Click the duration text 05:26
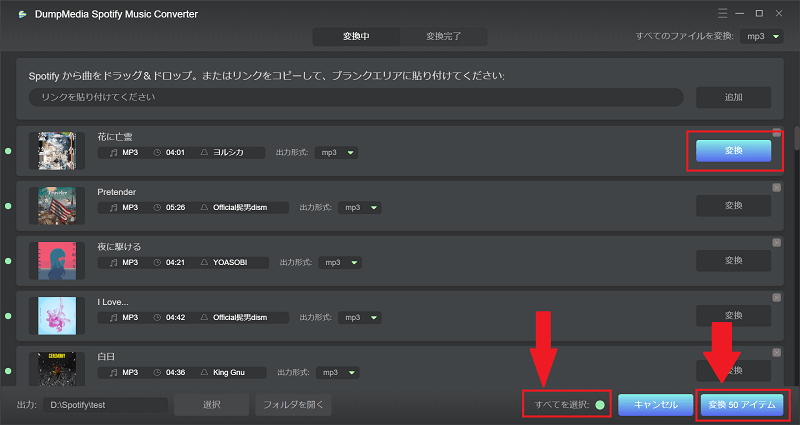800x425 pixels. point(176,208)
